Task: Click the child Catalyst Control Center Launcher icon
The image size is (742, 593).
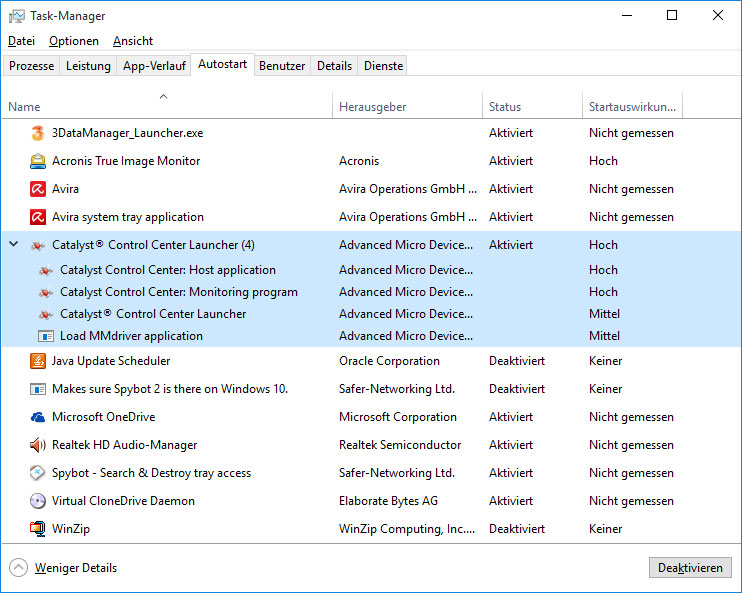Action: (45, 314)
